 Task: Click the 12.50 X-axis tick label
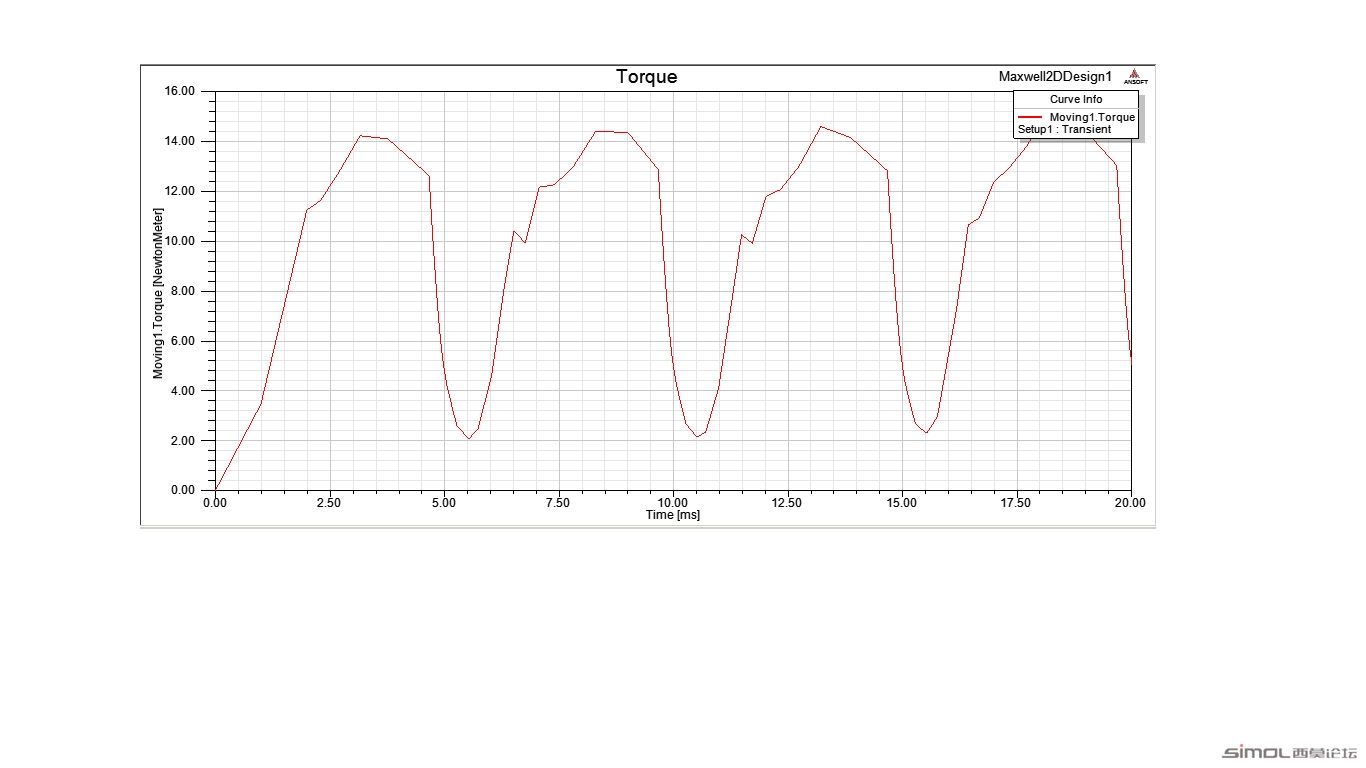[x=788, y=502]
